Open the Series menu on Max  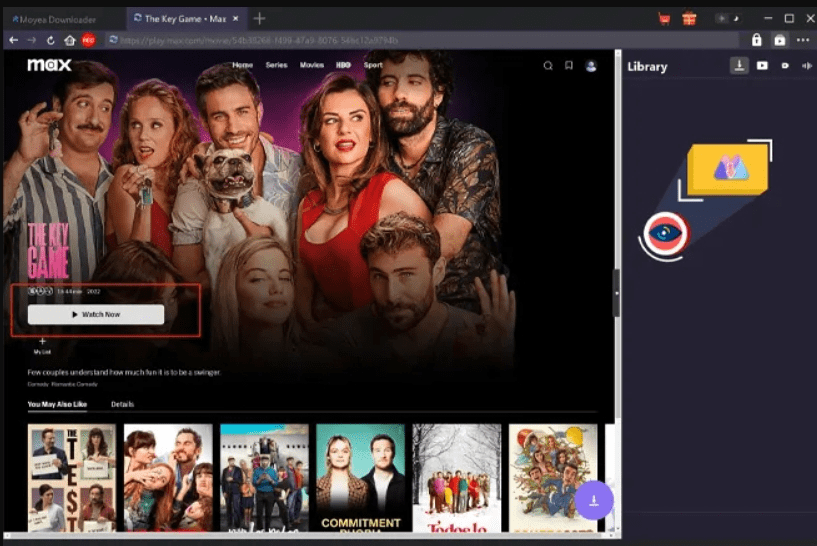pos(277,65)
